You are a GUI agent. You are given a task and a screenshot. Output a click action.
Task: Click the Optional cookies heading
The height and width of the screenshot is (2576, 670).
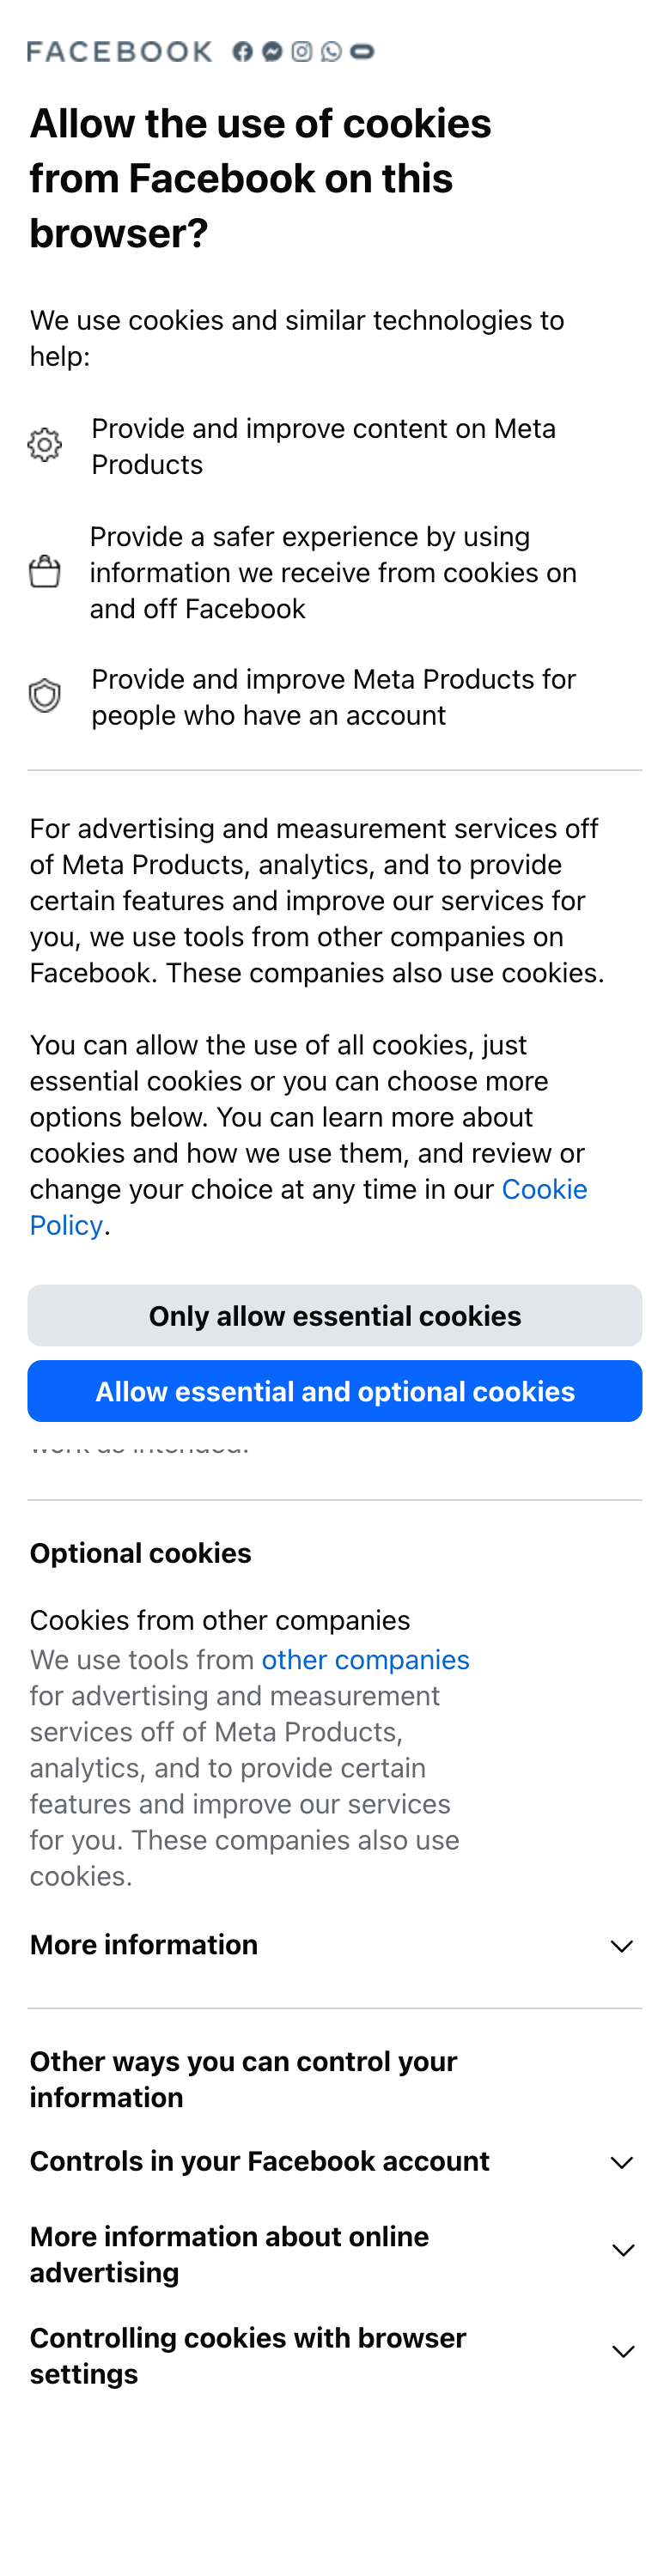pyautogui.click(x=140, y=1553)
